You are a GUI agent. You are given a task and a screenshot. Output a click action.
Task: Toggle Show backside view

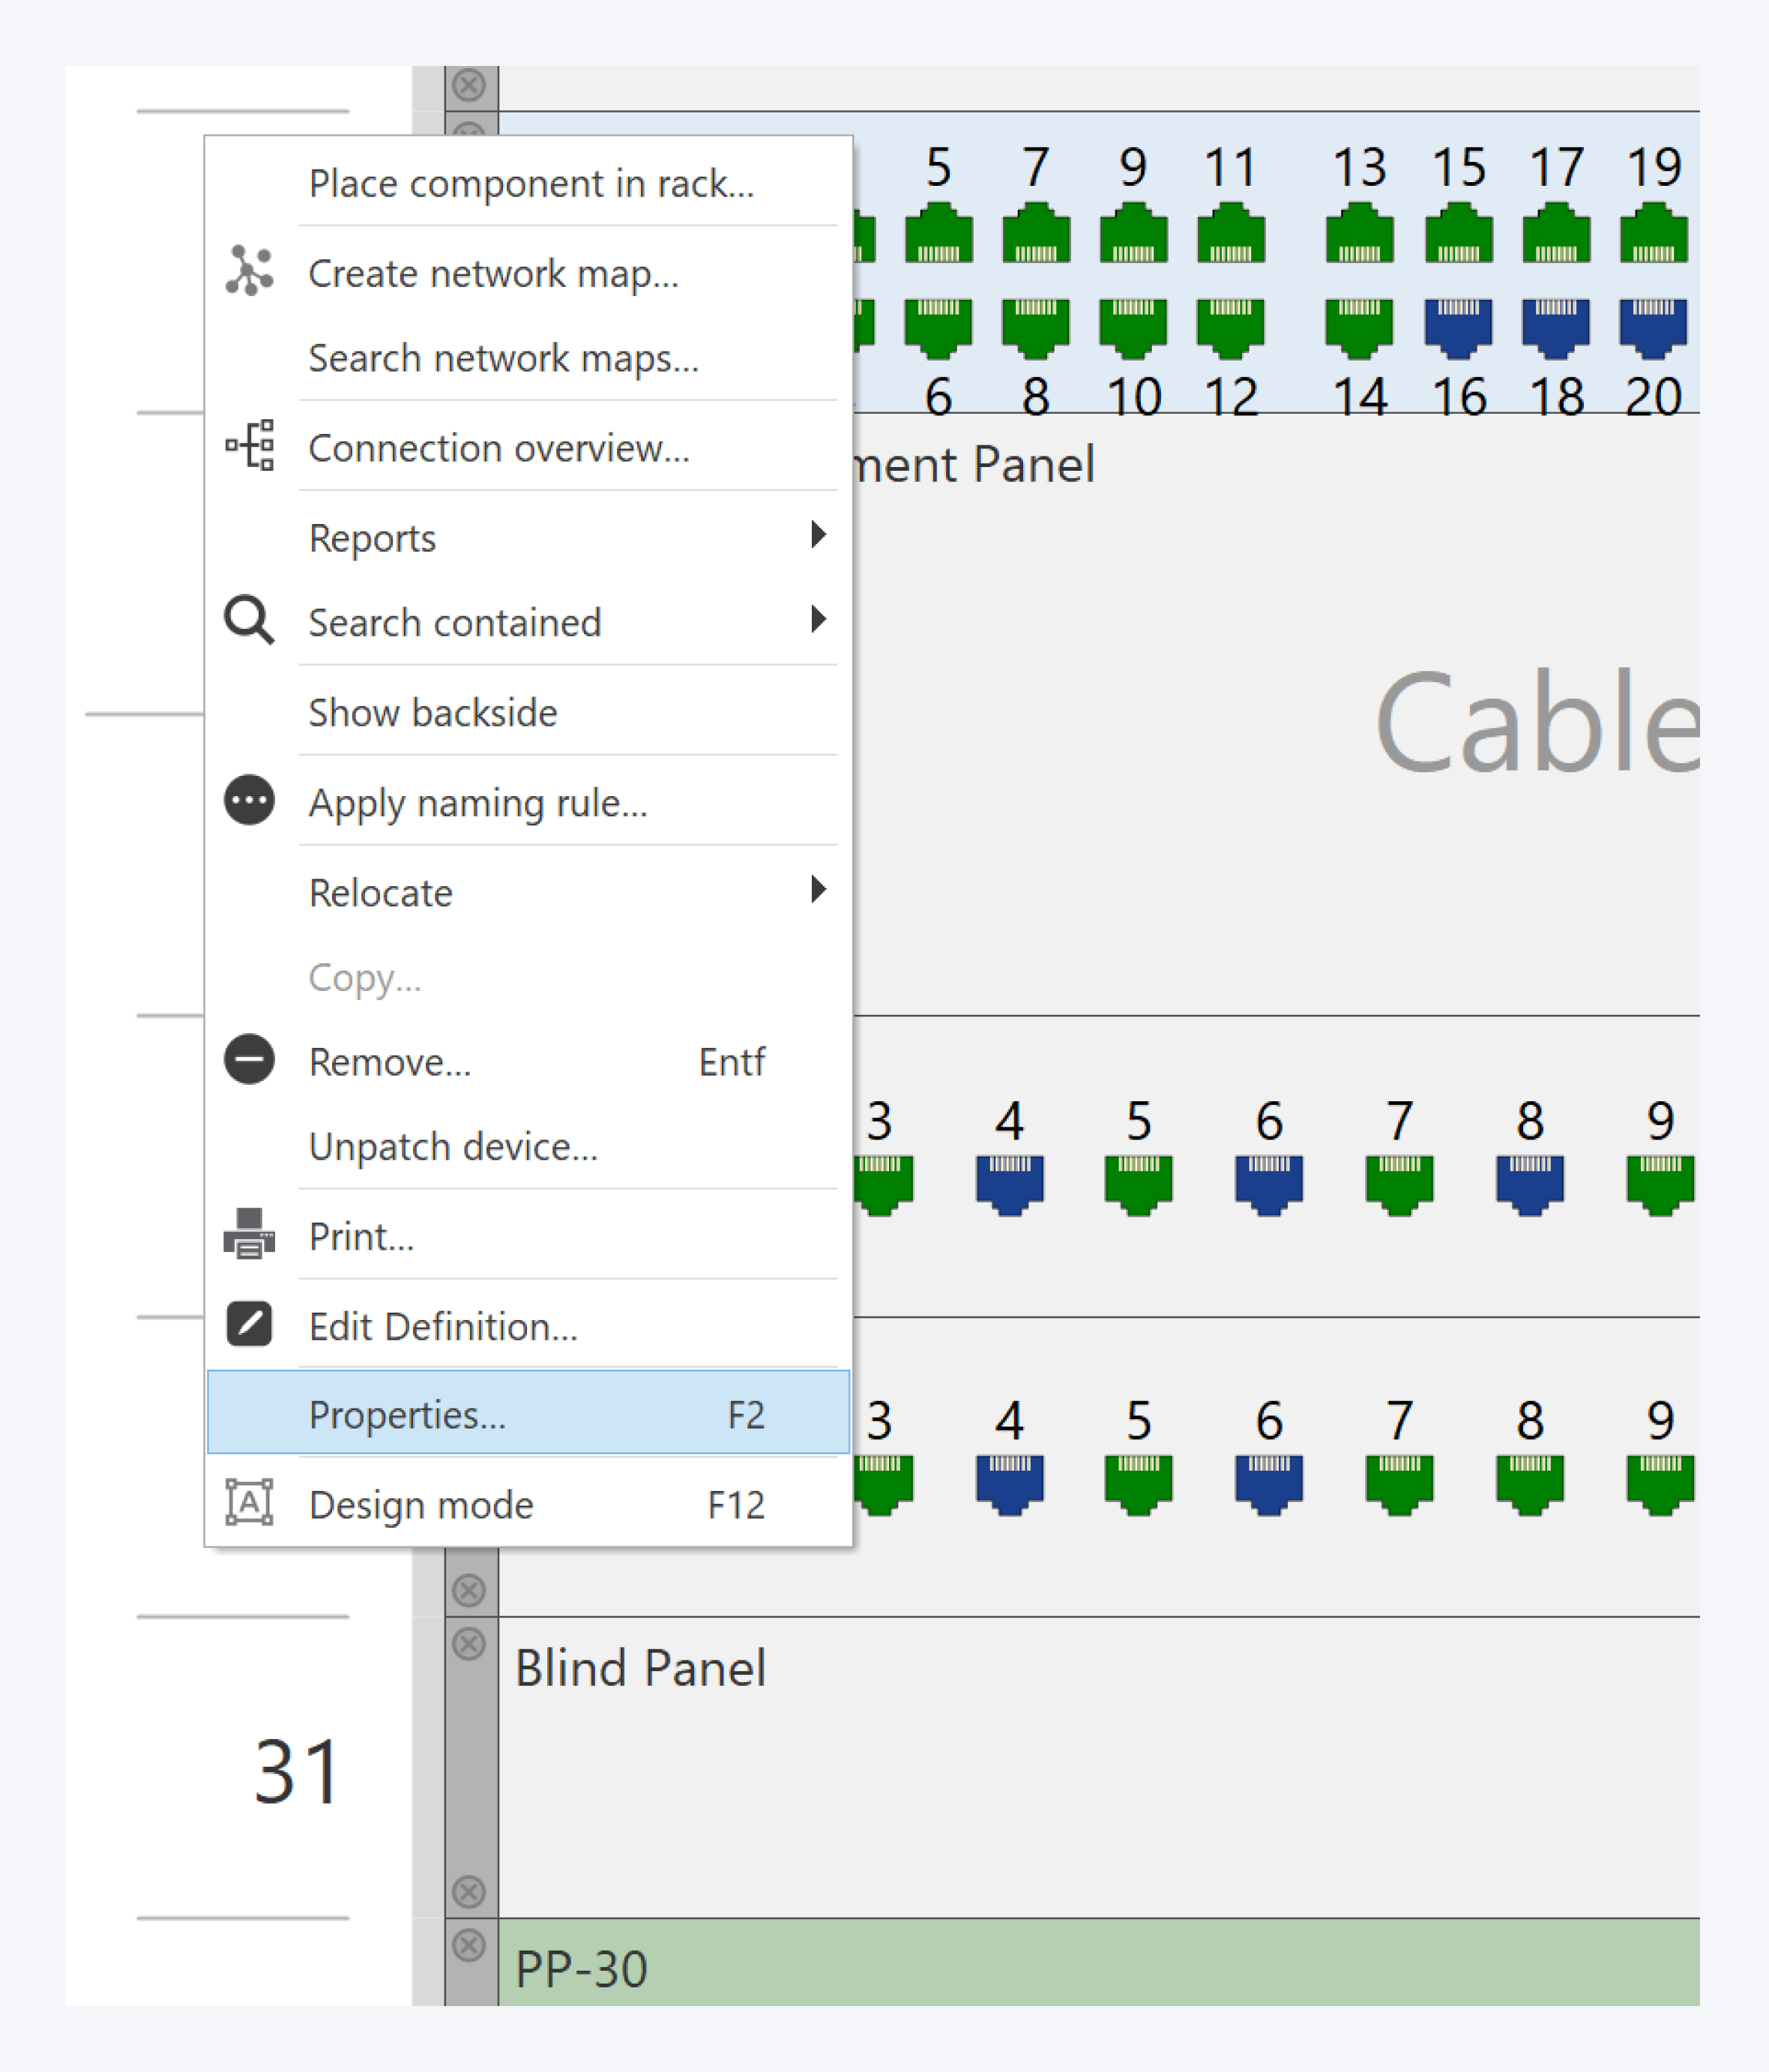(x=433, y=712)
